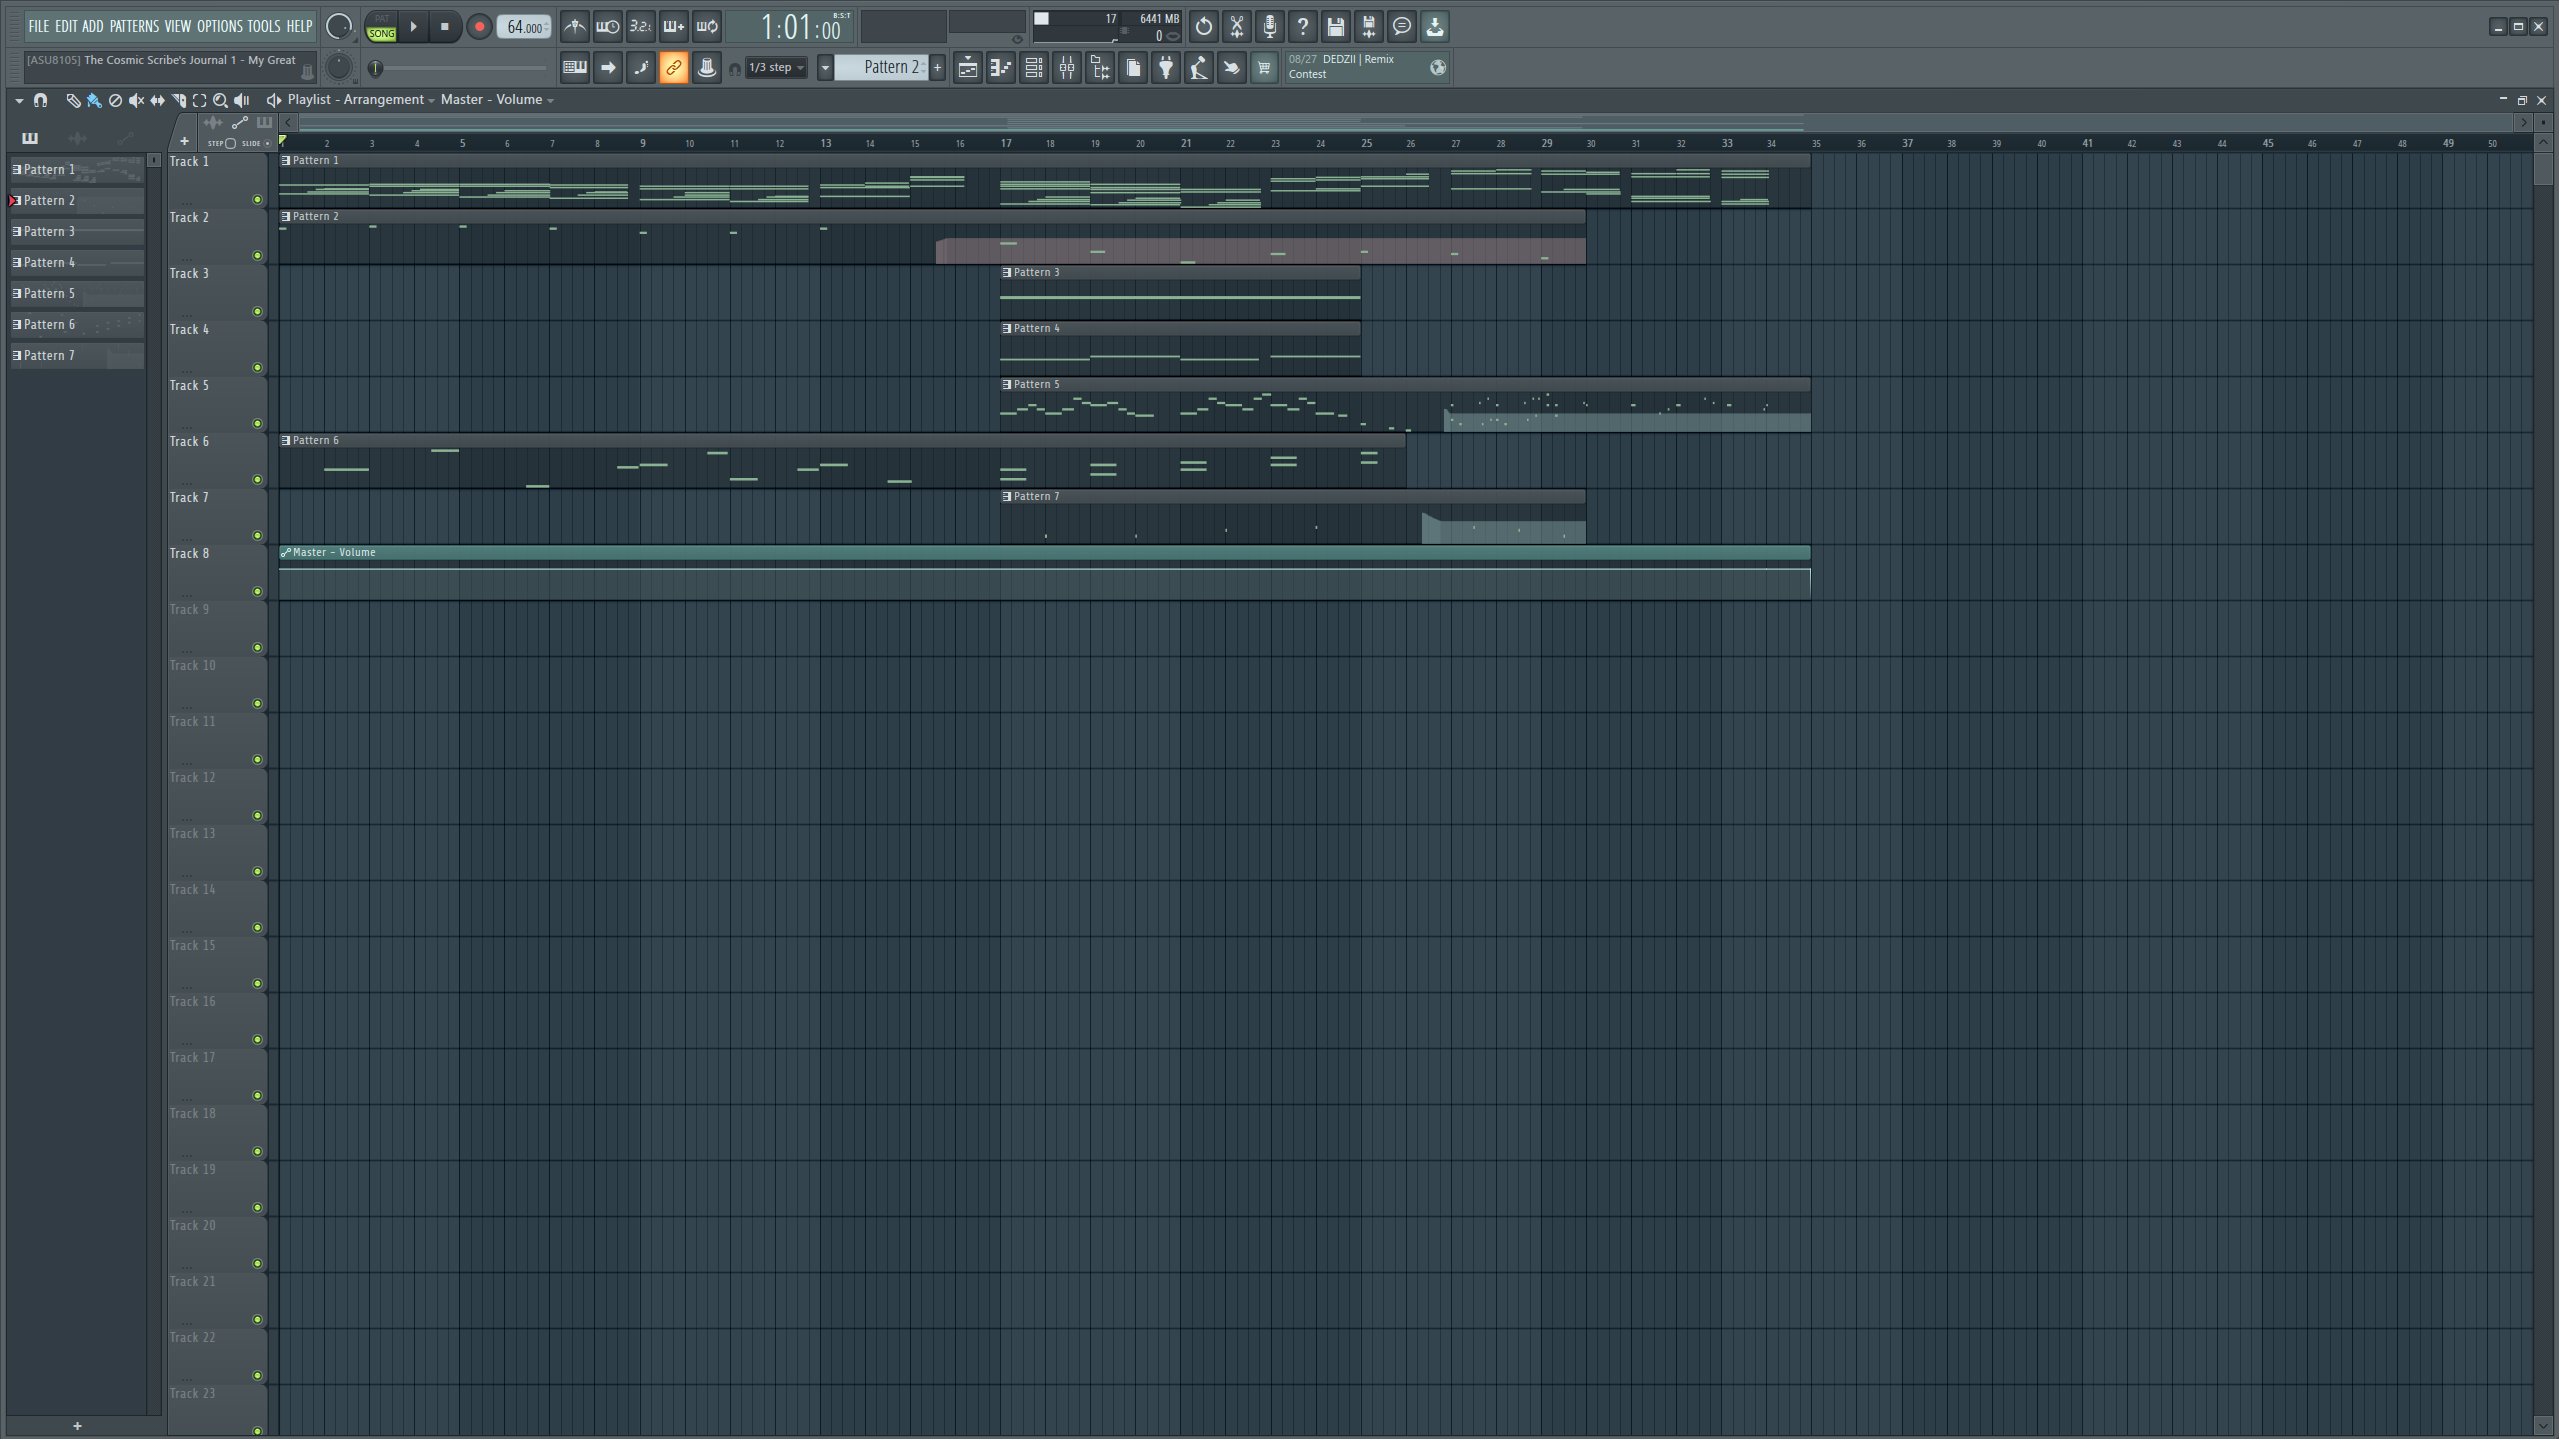This screenshot has height=1439, width=2559.
Task: Open the Channel rack
Action: pyautogui.click(x=1034, y=68)
